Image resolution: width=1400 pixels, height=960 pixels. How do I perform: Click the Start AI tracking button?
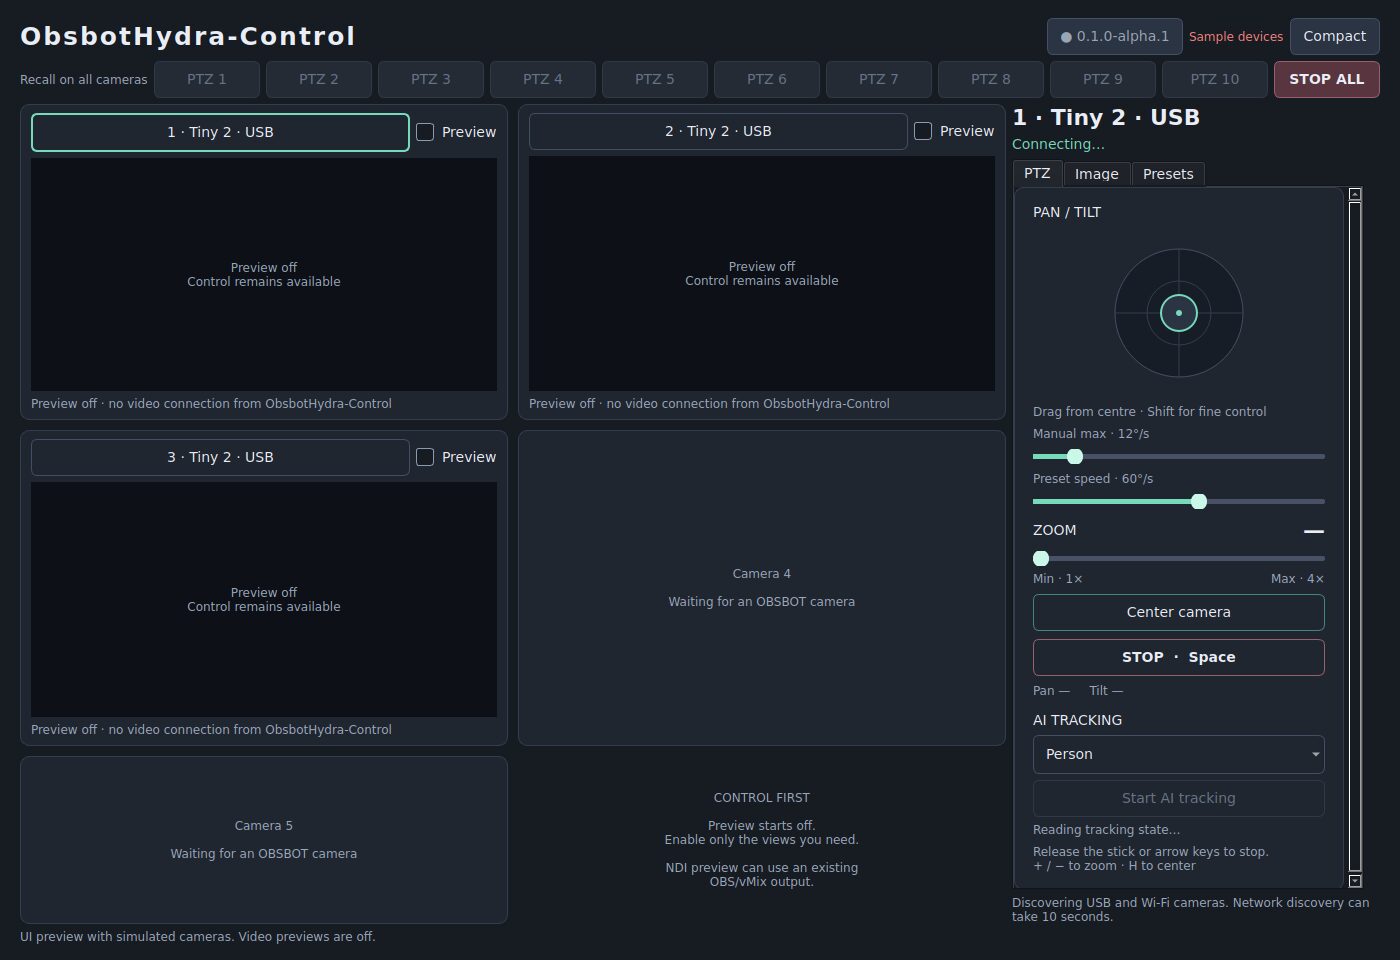1179,798
